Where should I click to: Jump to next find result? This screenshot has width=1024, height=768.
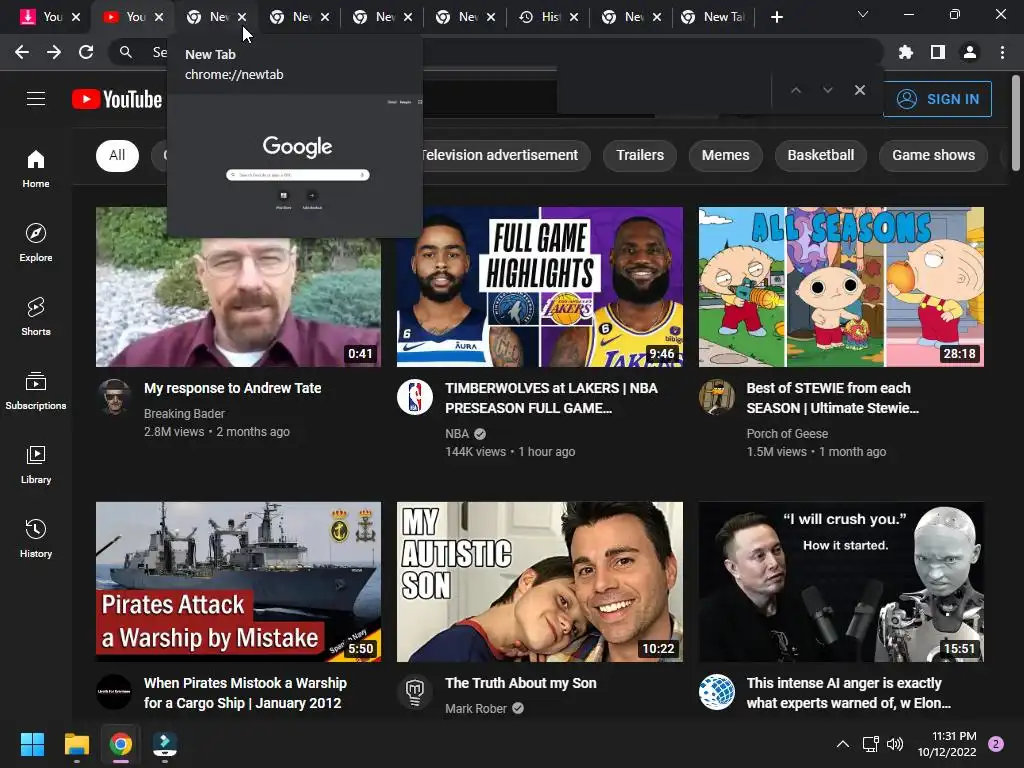[827, 90]
